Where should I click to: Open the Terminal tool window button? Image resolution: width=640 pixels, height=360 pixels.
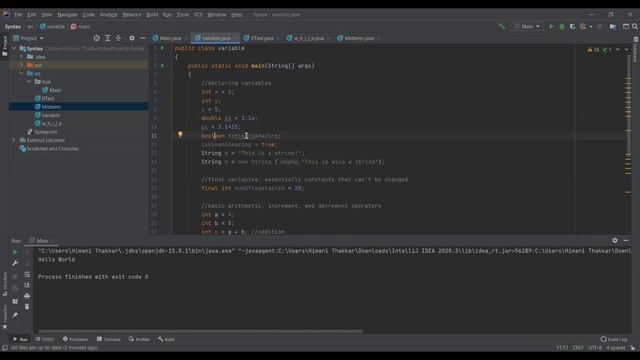109,339
